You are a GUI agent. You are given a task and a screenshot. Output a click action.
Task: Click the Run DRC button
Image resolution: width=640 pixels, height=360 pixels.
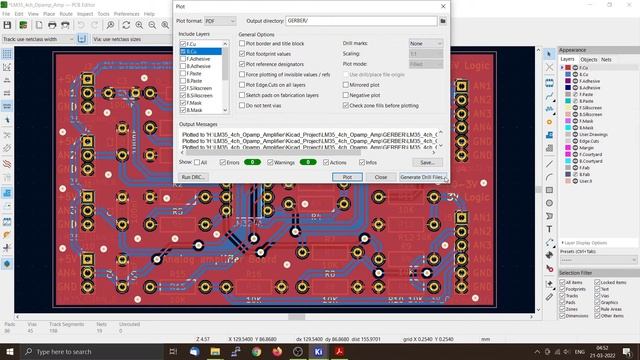point(193,177)
